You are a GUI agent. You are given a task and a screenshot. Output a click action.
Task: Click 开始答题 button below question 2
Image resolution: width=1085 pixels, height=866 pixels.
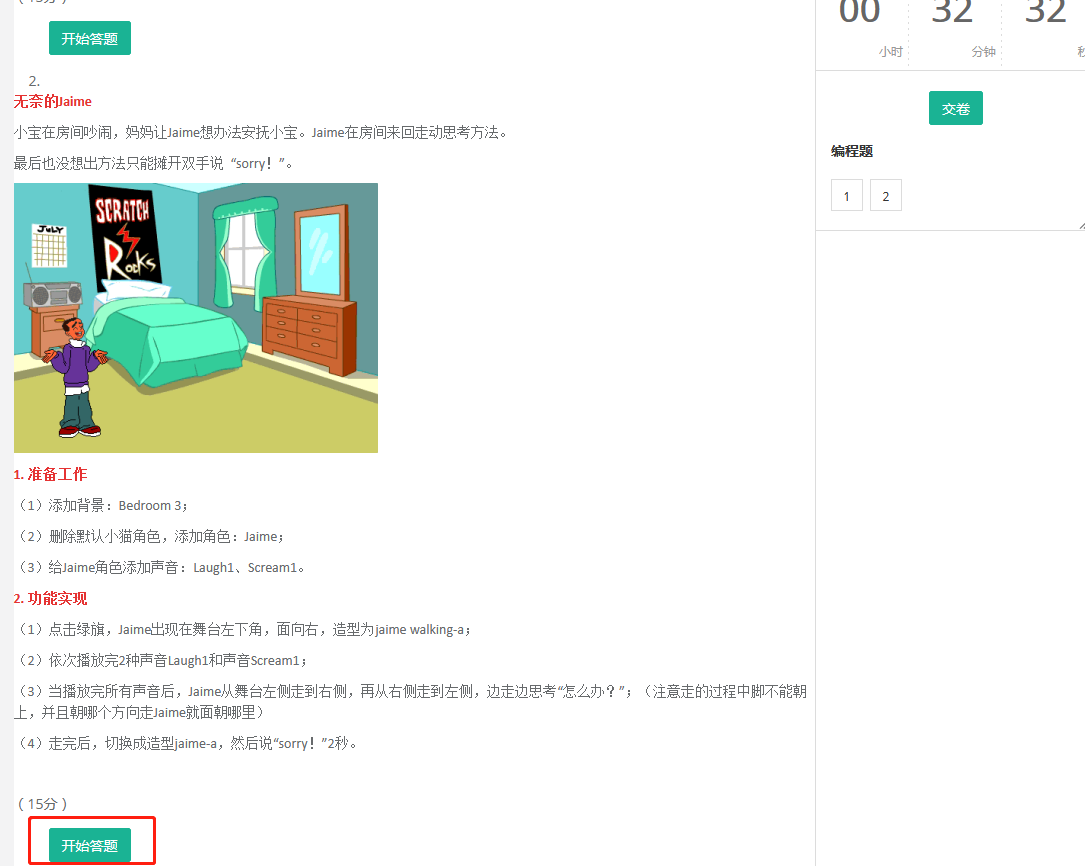(x=90, y=845)
